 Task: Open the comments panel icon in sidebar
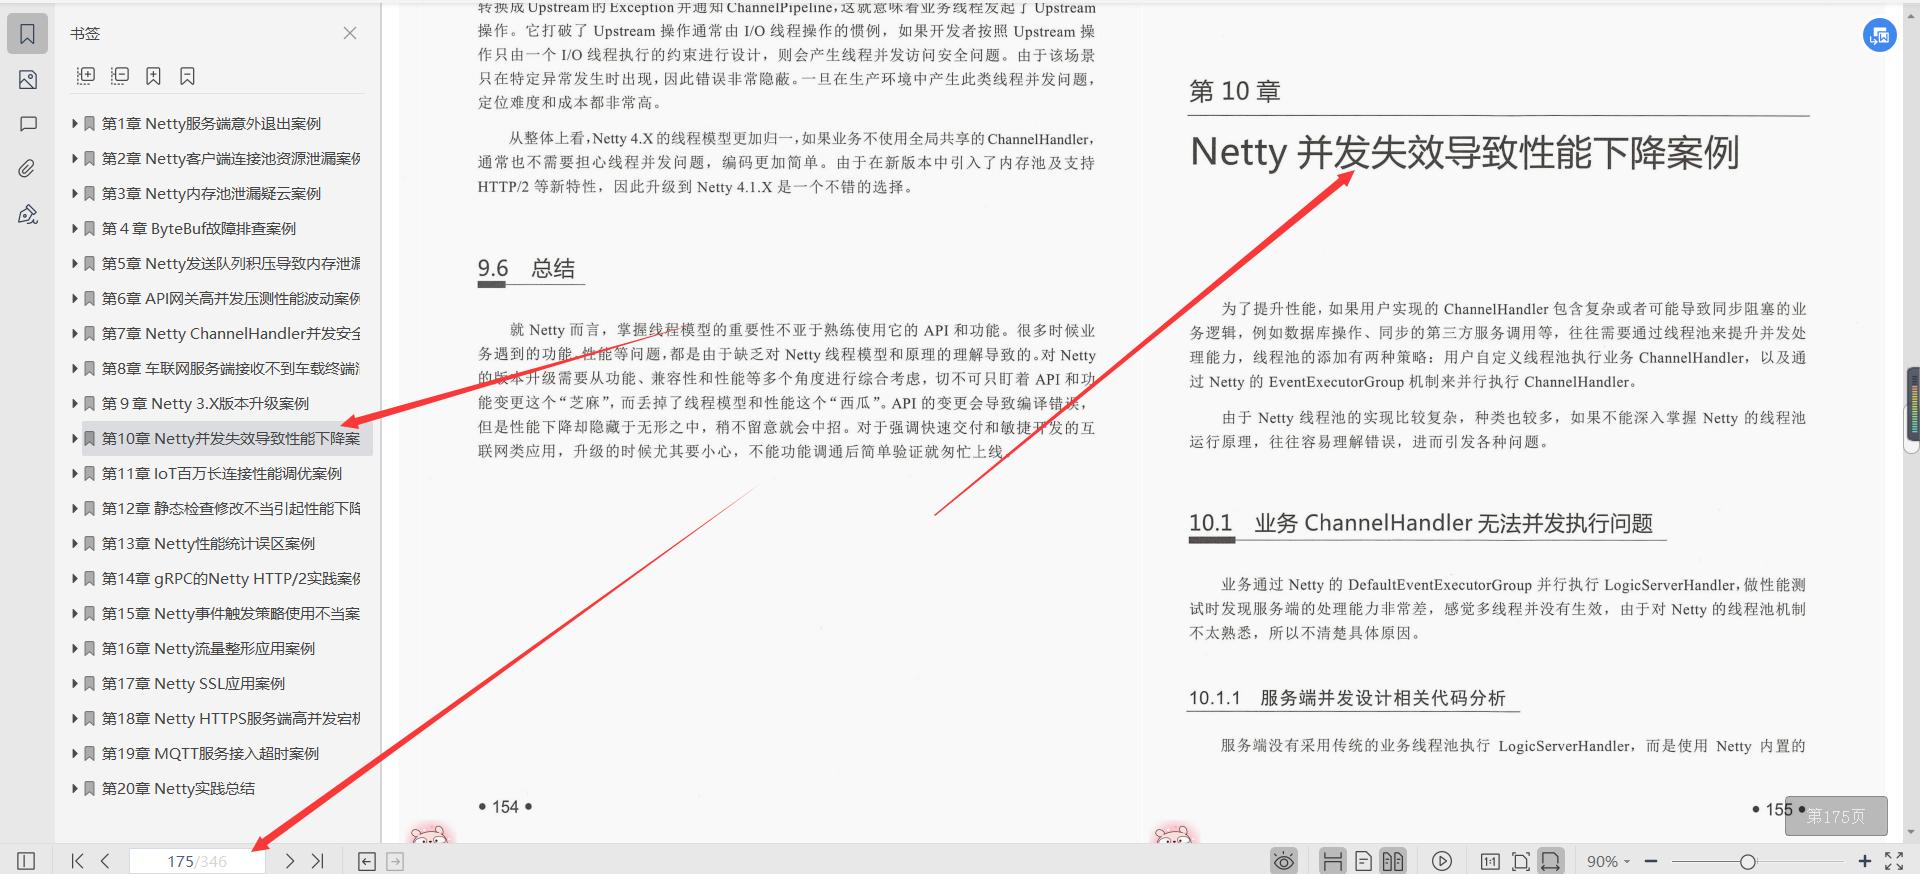27,125
